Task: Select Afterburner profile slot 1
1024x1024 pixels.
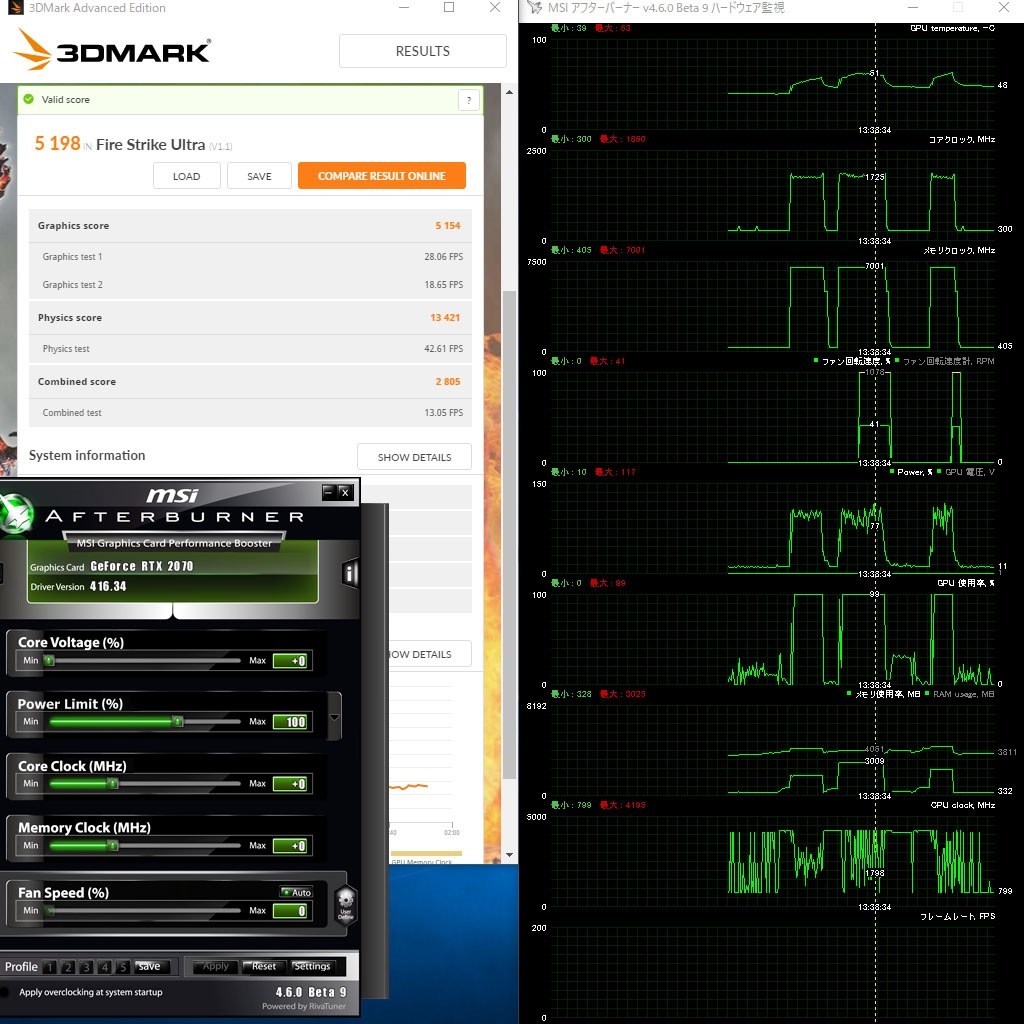Action: point(50,967)
